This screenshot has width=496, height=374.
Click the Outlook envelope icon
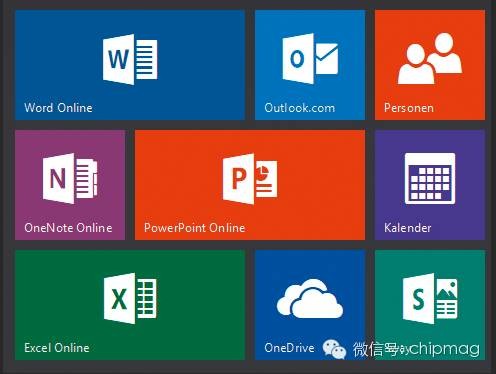point(310,59)
